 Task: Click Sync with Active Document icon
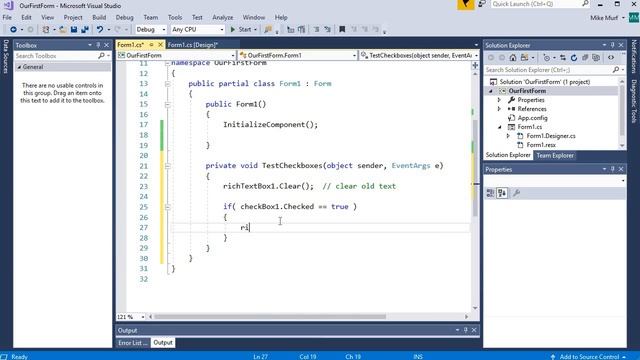[563, 58]
